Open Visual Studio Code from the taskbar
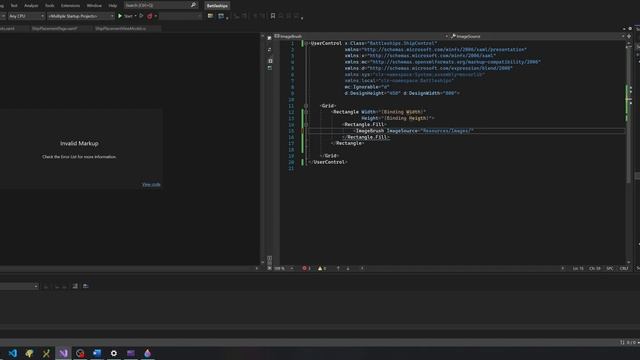640x360 pixels. pos(13,353)
